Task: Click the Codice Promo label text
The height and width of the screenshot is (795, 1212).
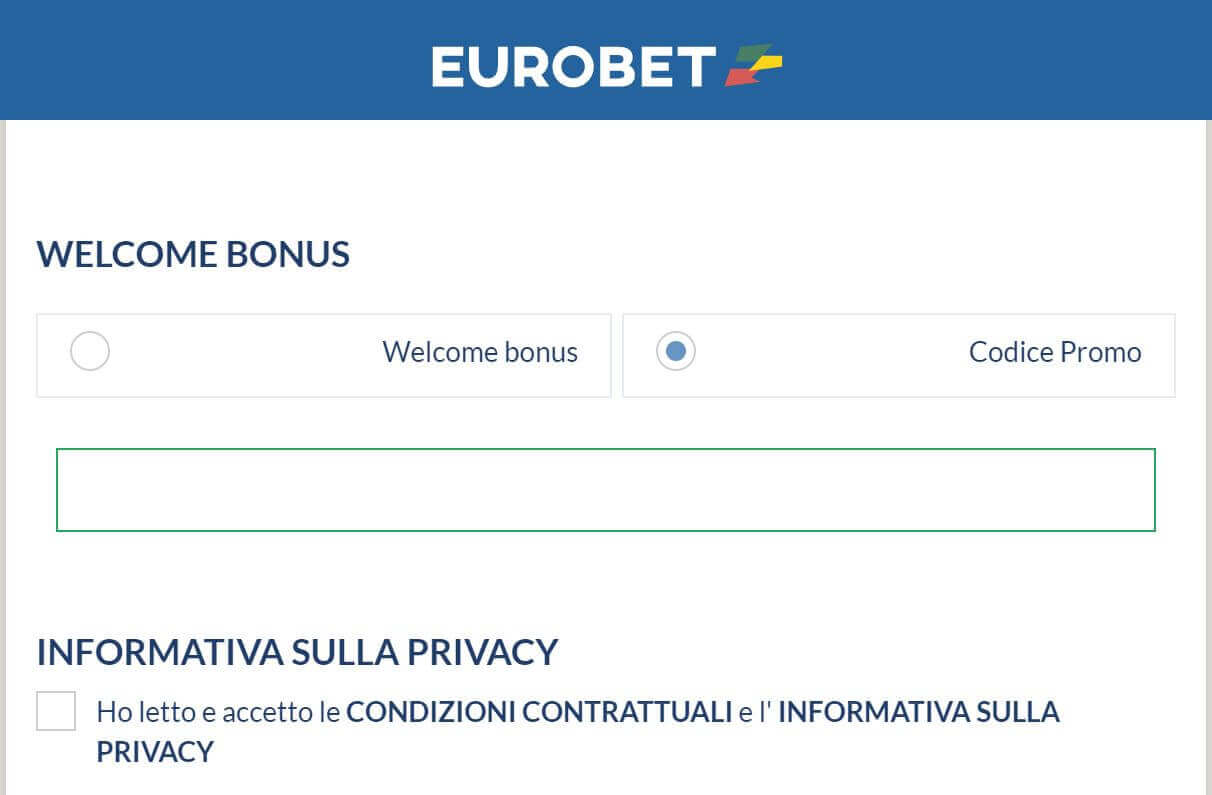Action: click(1054, 352)
